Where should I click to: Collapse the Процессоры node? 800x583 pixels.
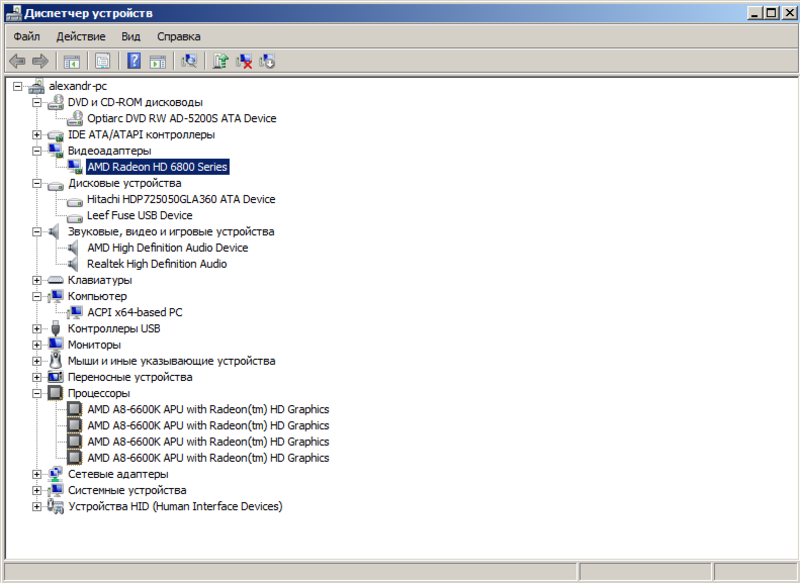point(36,393)
